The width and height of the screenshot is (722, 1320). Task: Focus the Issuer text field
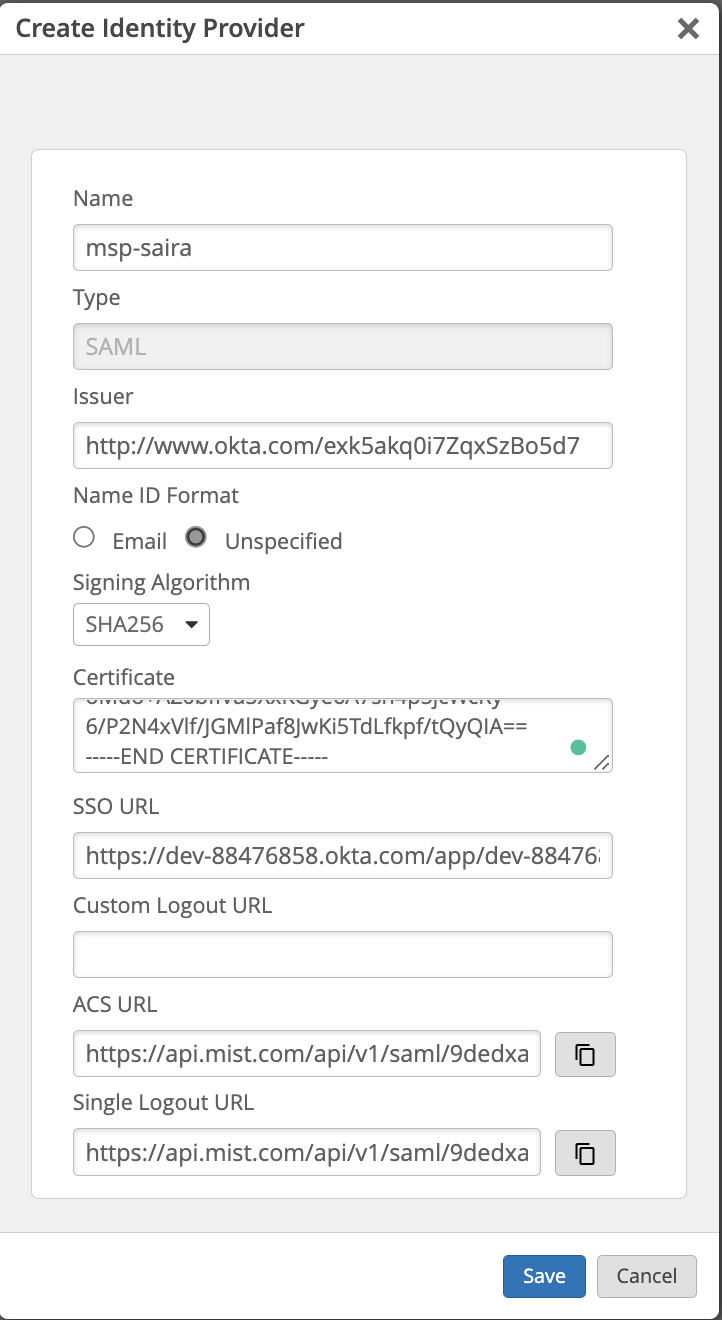(x=342, y=446)
